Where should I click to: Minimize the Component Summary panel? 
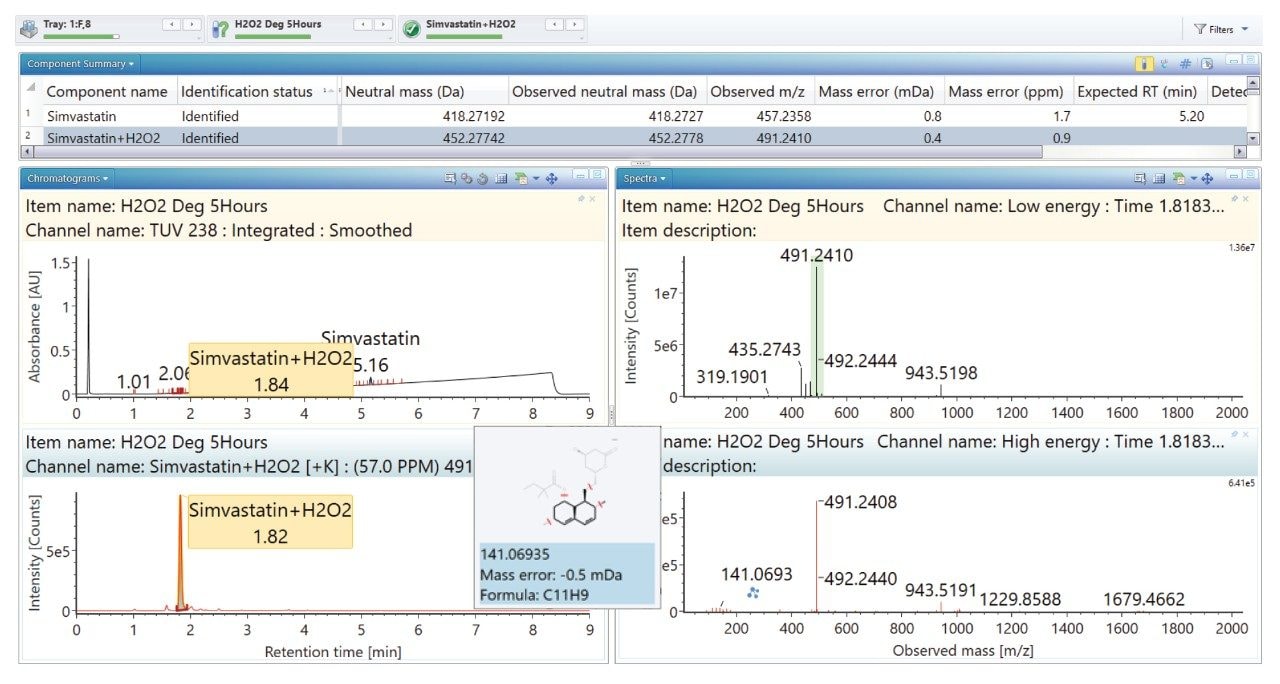1233,60
